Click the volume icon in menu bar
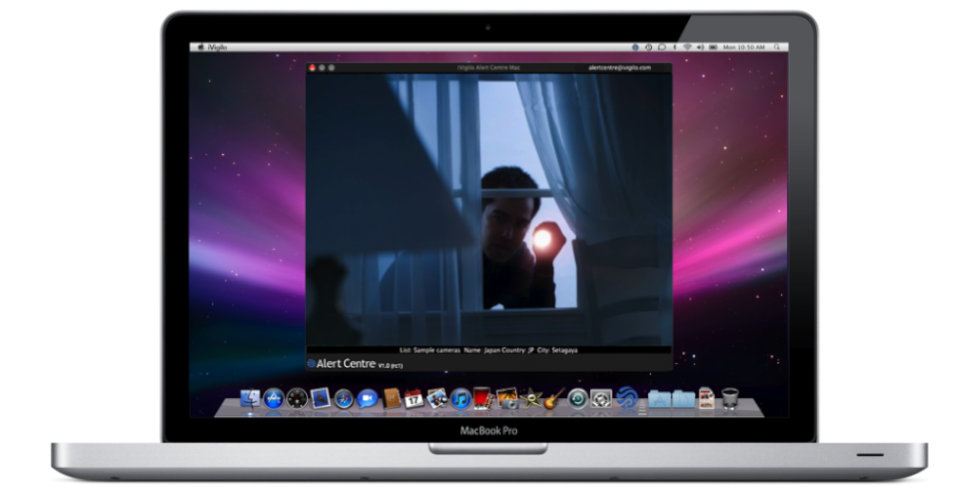 point(700,47)
